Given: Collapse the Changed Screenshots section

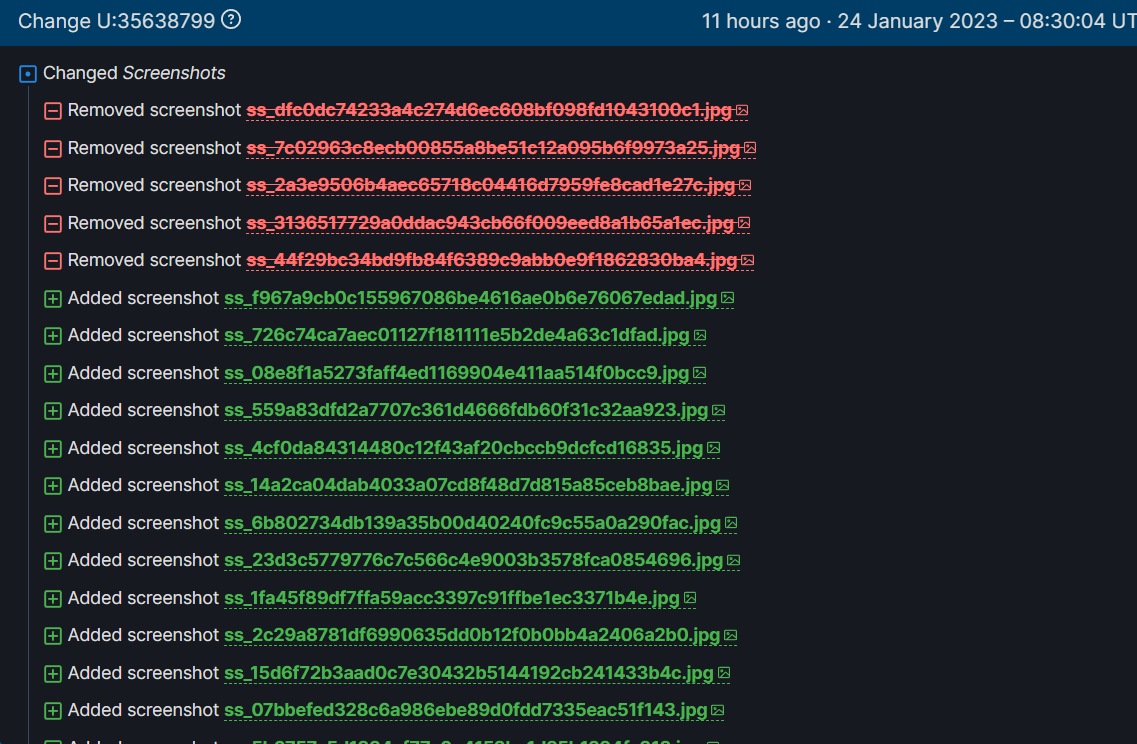Looking at the screenshot, I should 28,73.
